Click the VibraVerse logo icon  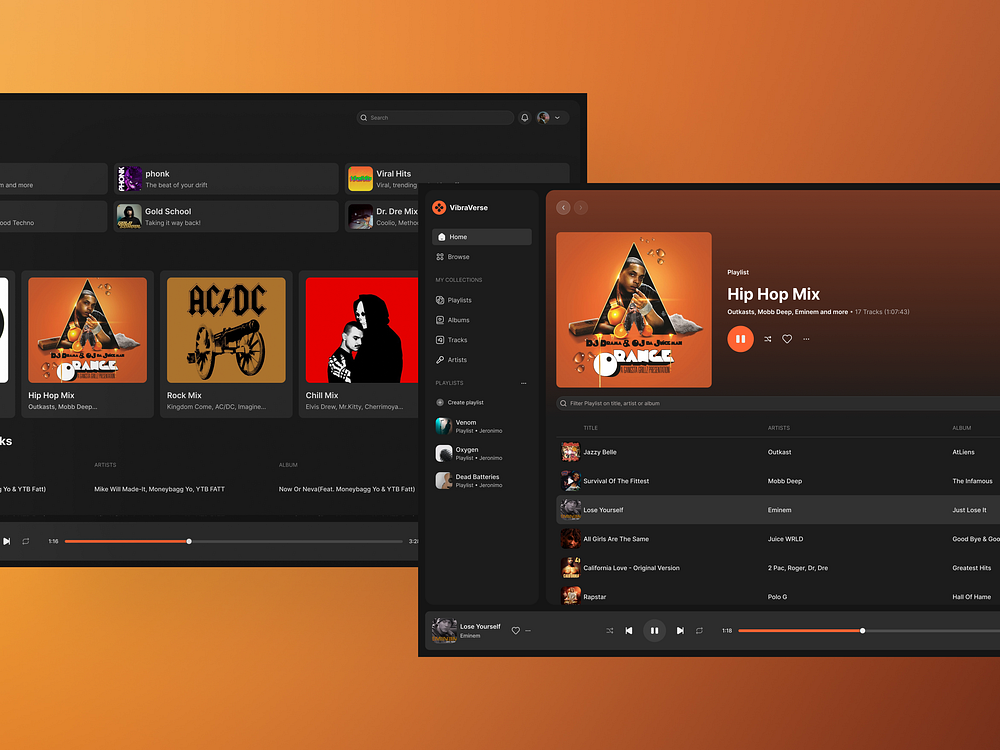pyautogui.click(x=439, y=207)
